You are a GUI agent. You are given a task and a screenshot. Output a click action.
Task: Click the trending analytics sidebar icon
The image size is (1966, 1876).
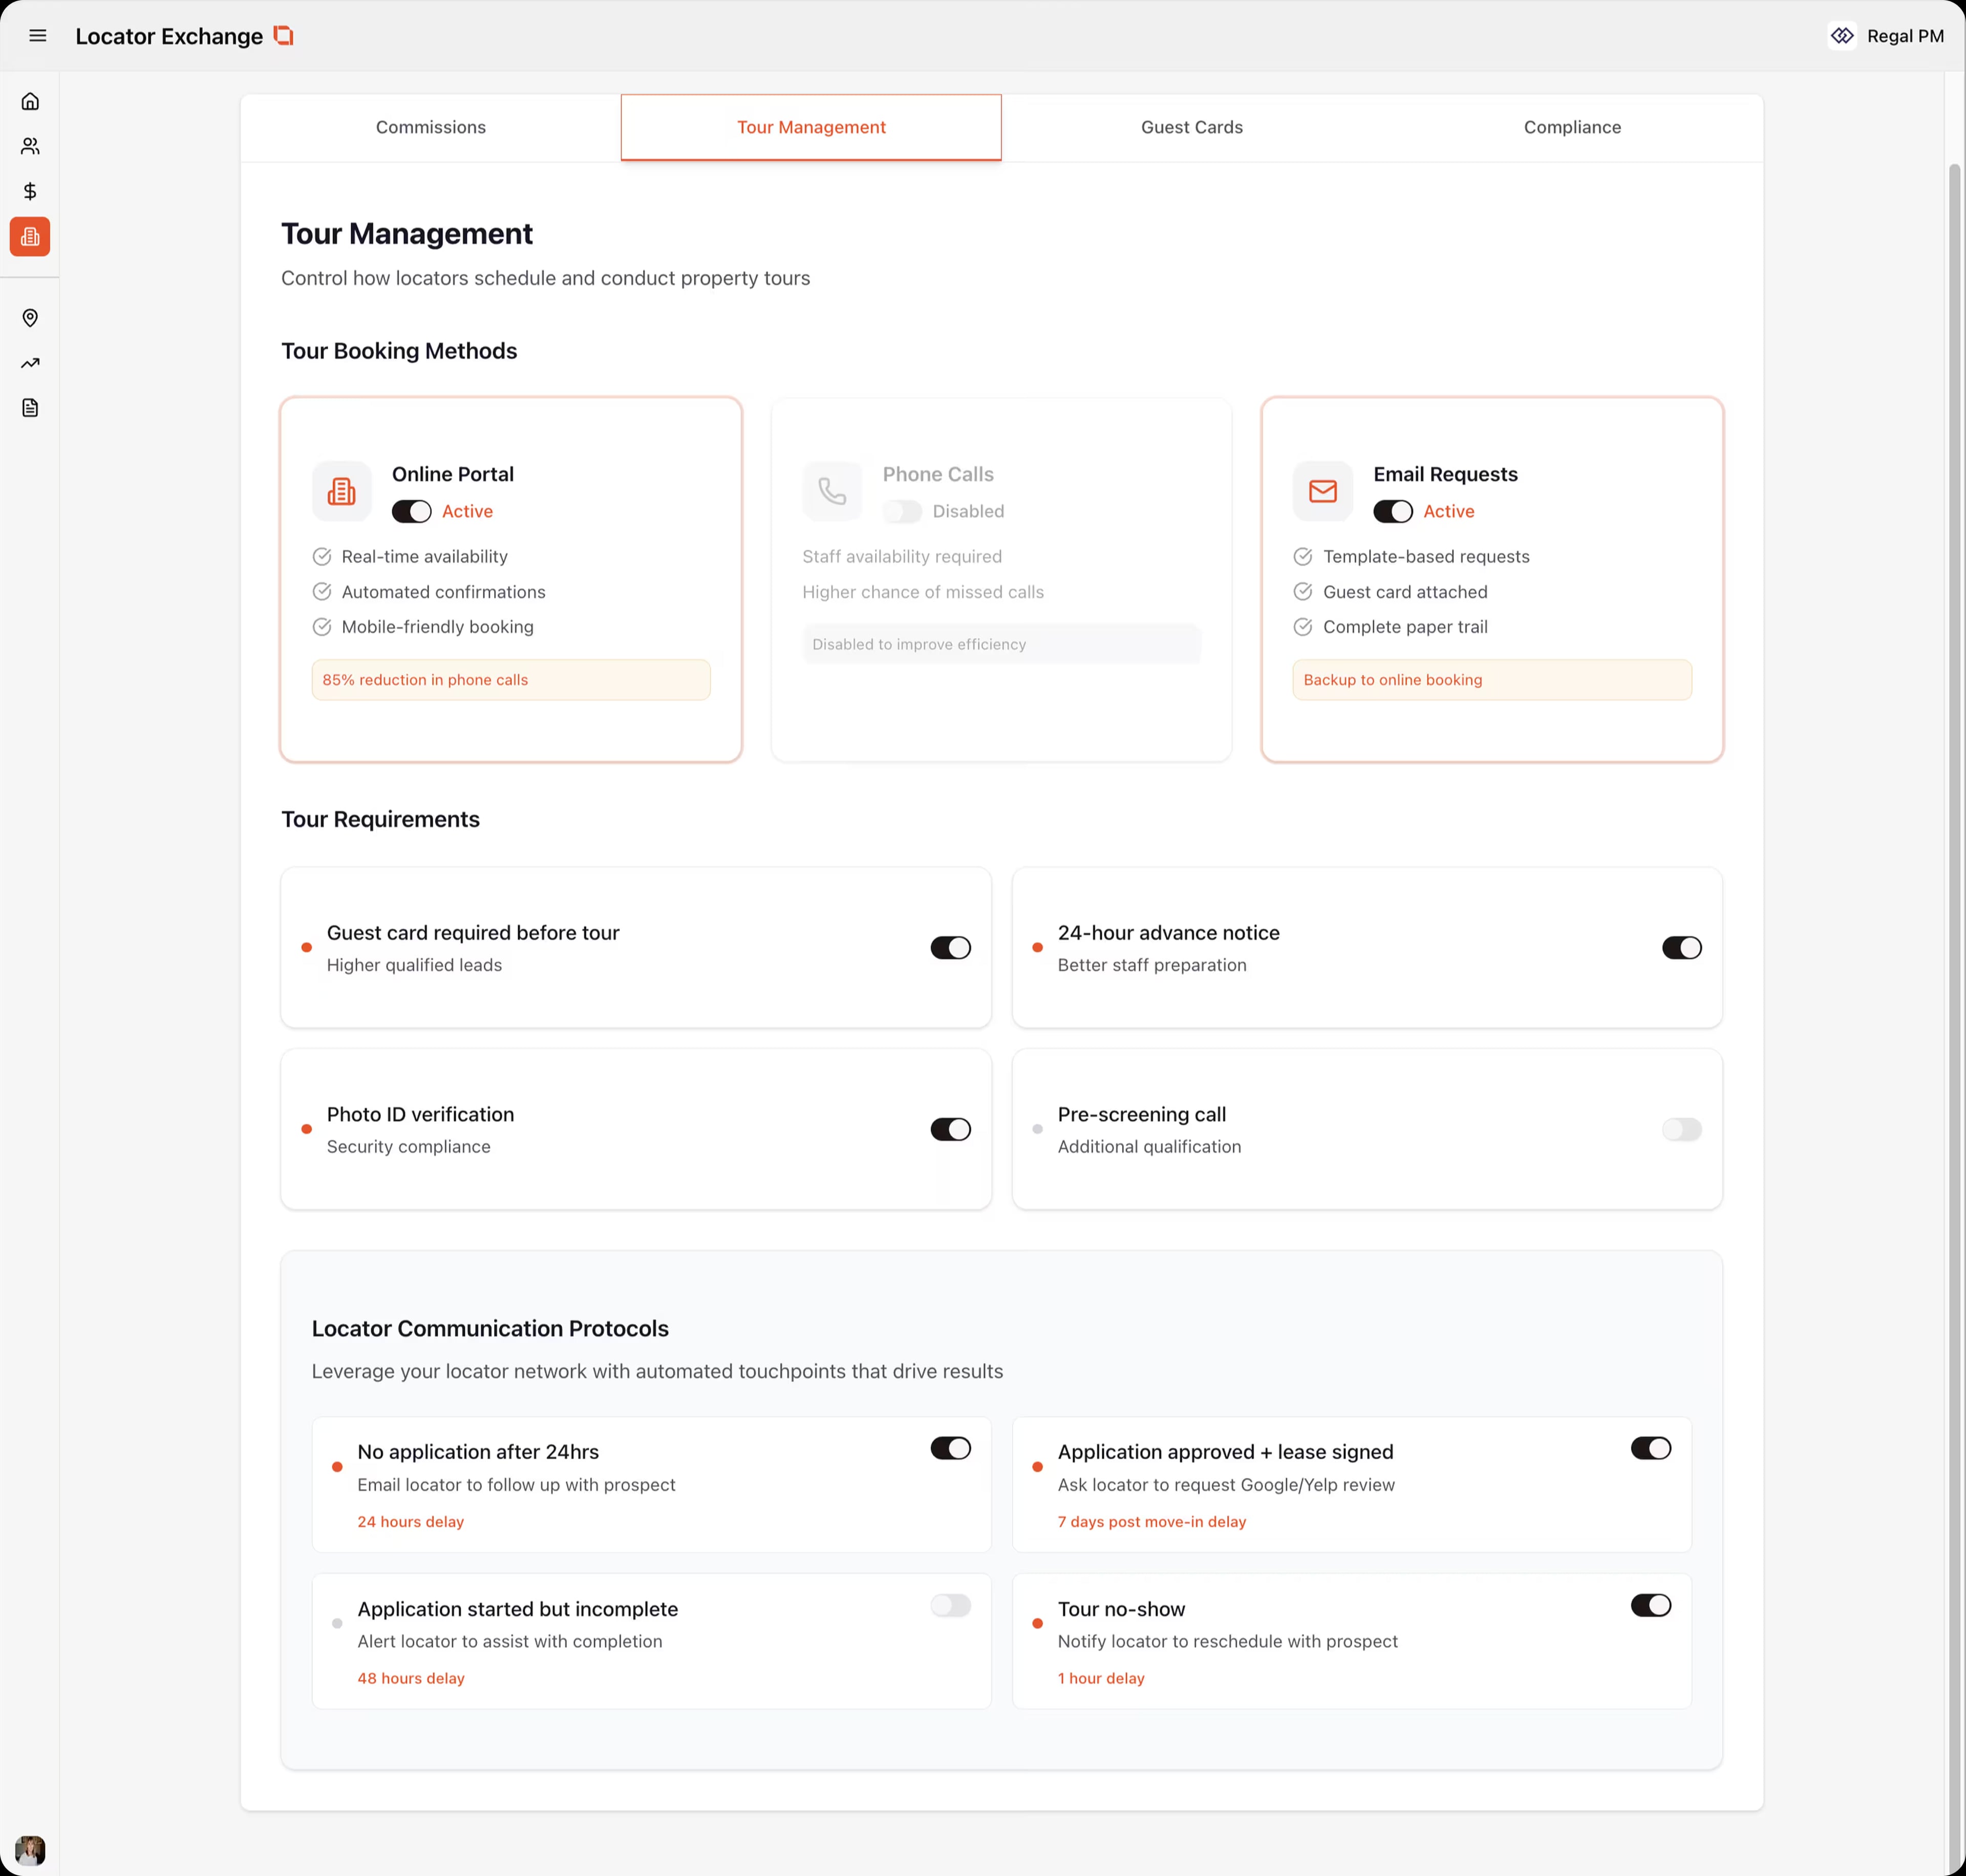pyautogui.click(x=30, y=363)
